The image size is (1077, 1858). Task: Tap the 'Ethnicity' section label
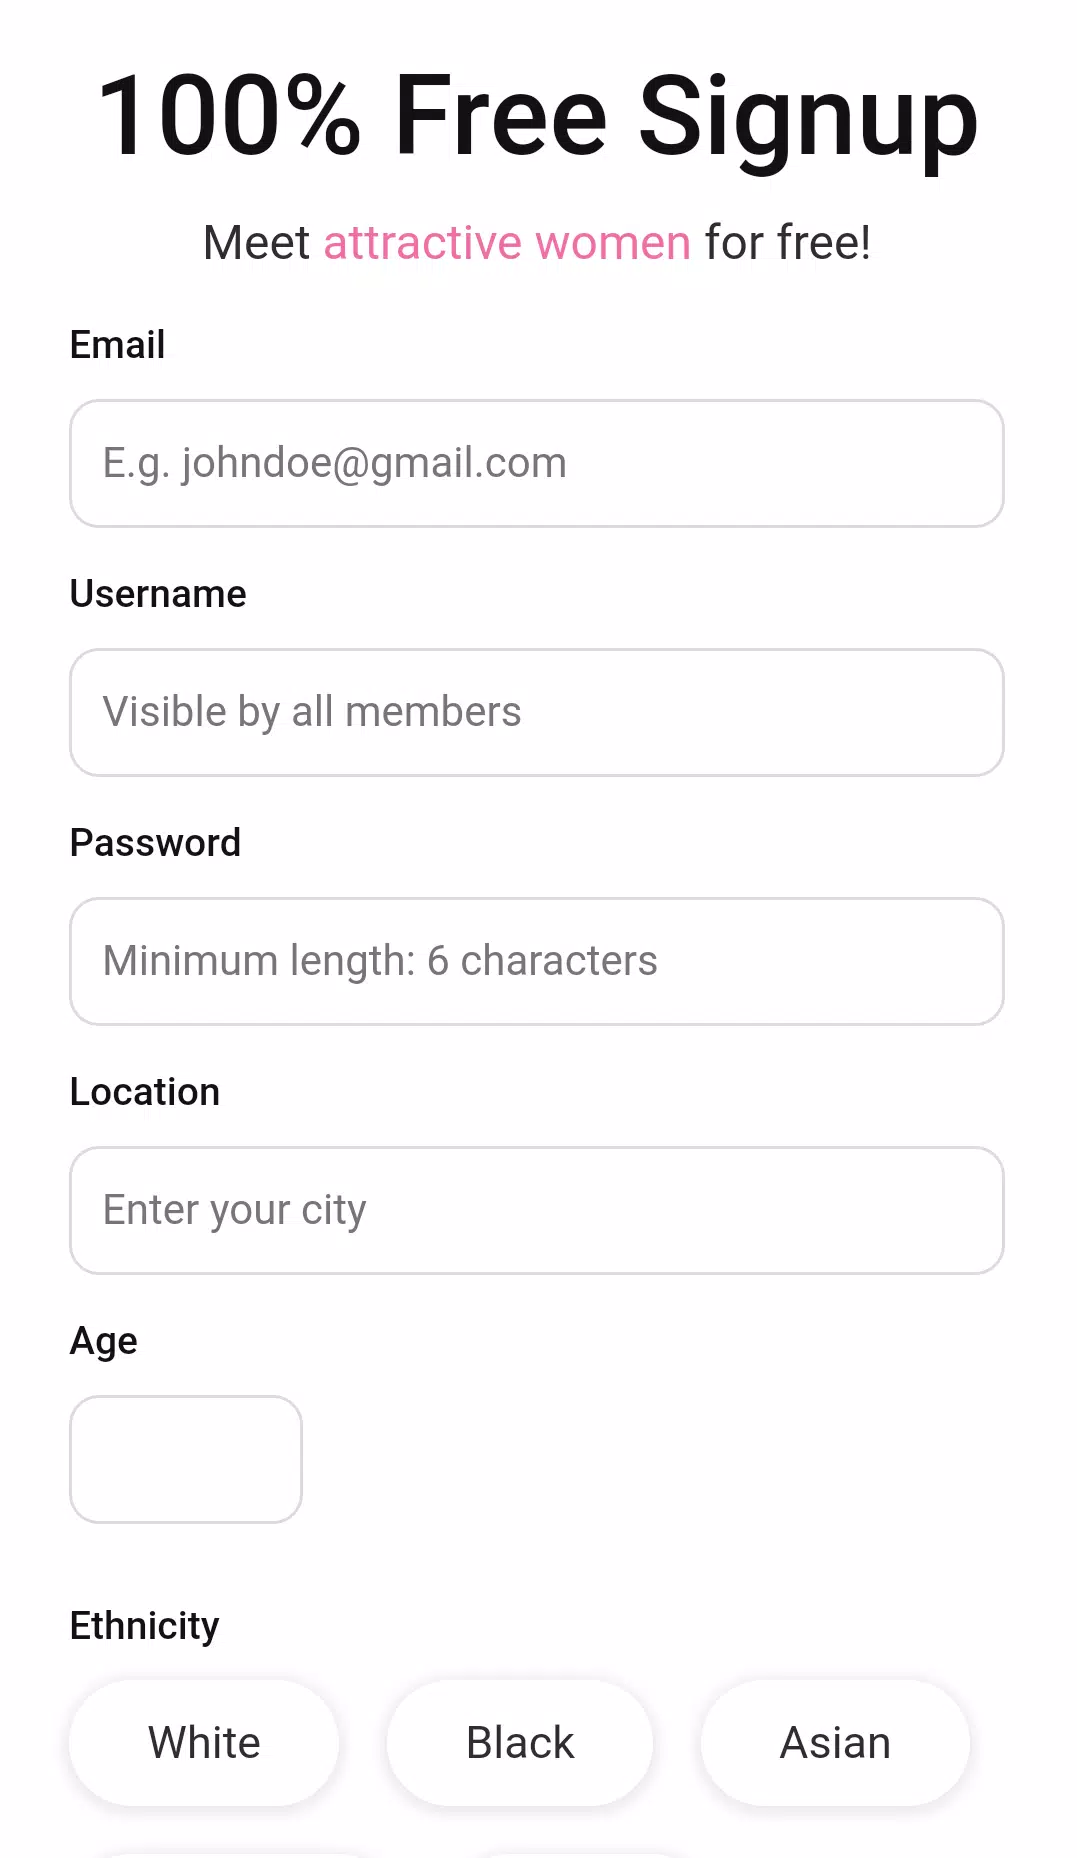tap(145, 1626)
